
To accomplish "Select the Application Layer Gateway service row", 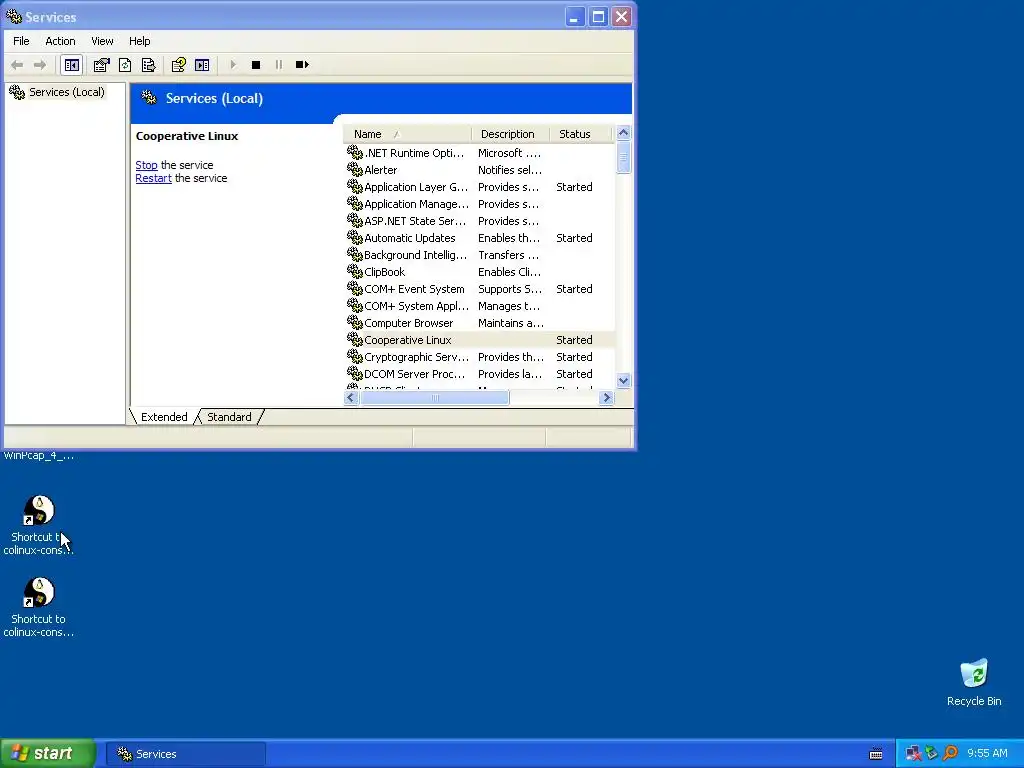I will 479,187.
